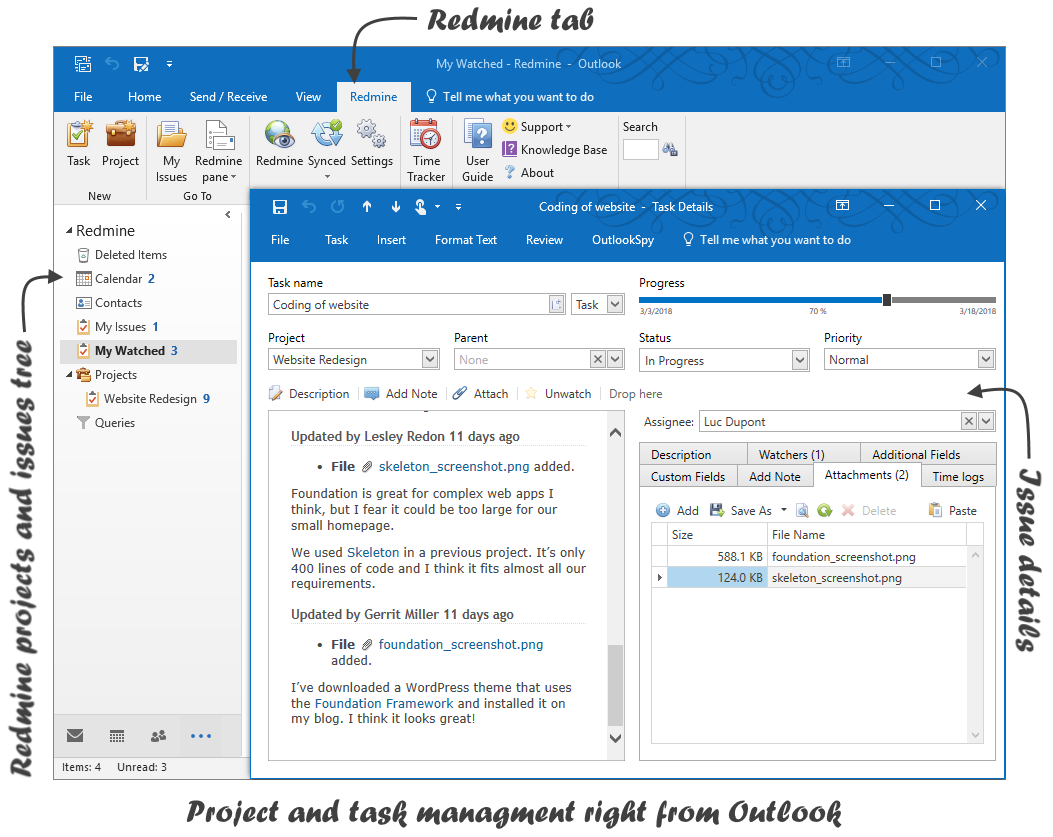
Task: Switch to Task tab in Task Details
Action: point(336,240)
